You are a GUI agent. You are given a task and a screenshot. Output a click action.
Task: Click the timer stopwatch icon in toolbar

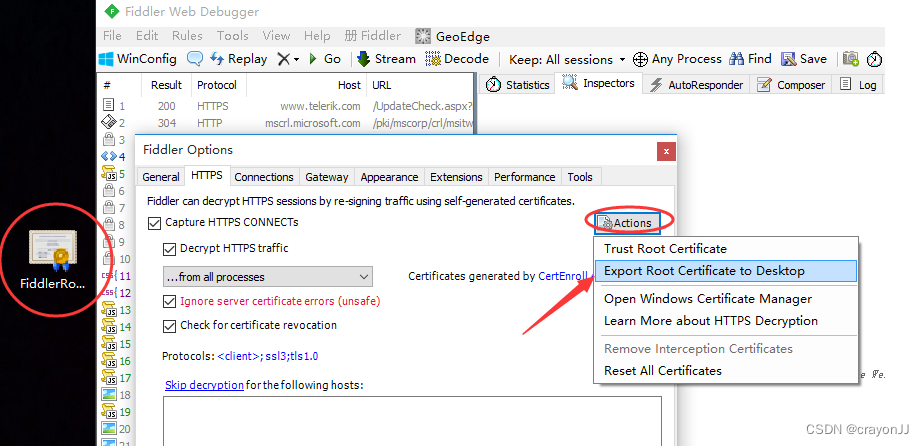pyautogui.click(x=875, y=59)
